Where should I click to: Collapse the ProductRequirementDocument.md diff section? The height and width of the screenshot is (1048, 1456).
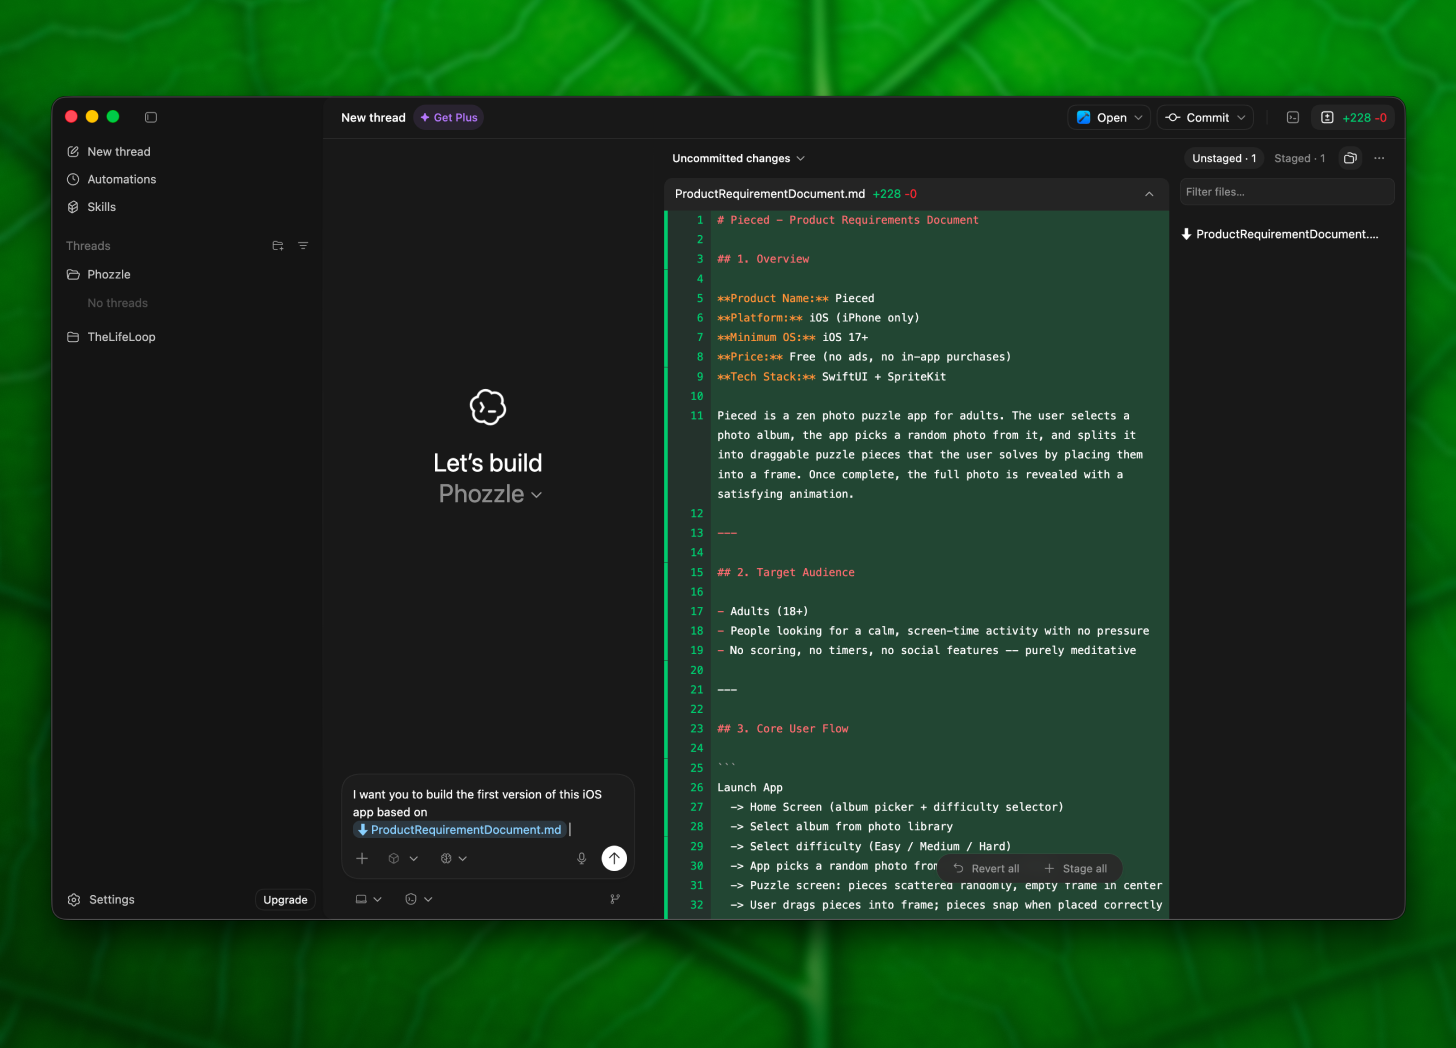pos(1149,194)
